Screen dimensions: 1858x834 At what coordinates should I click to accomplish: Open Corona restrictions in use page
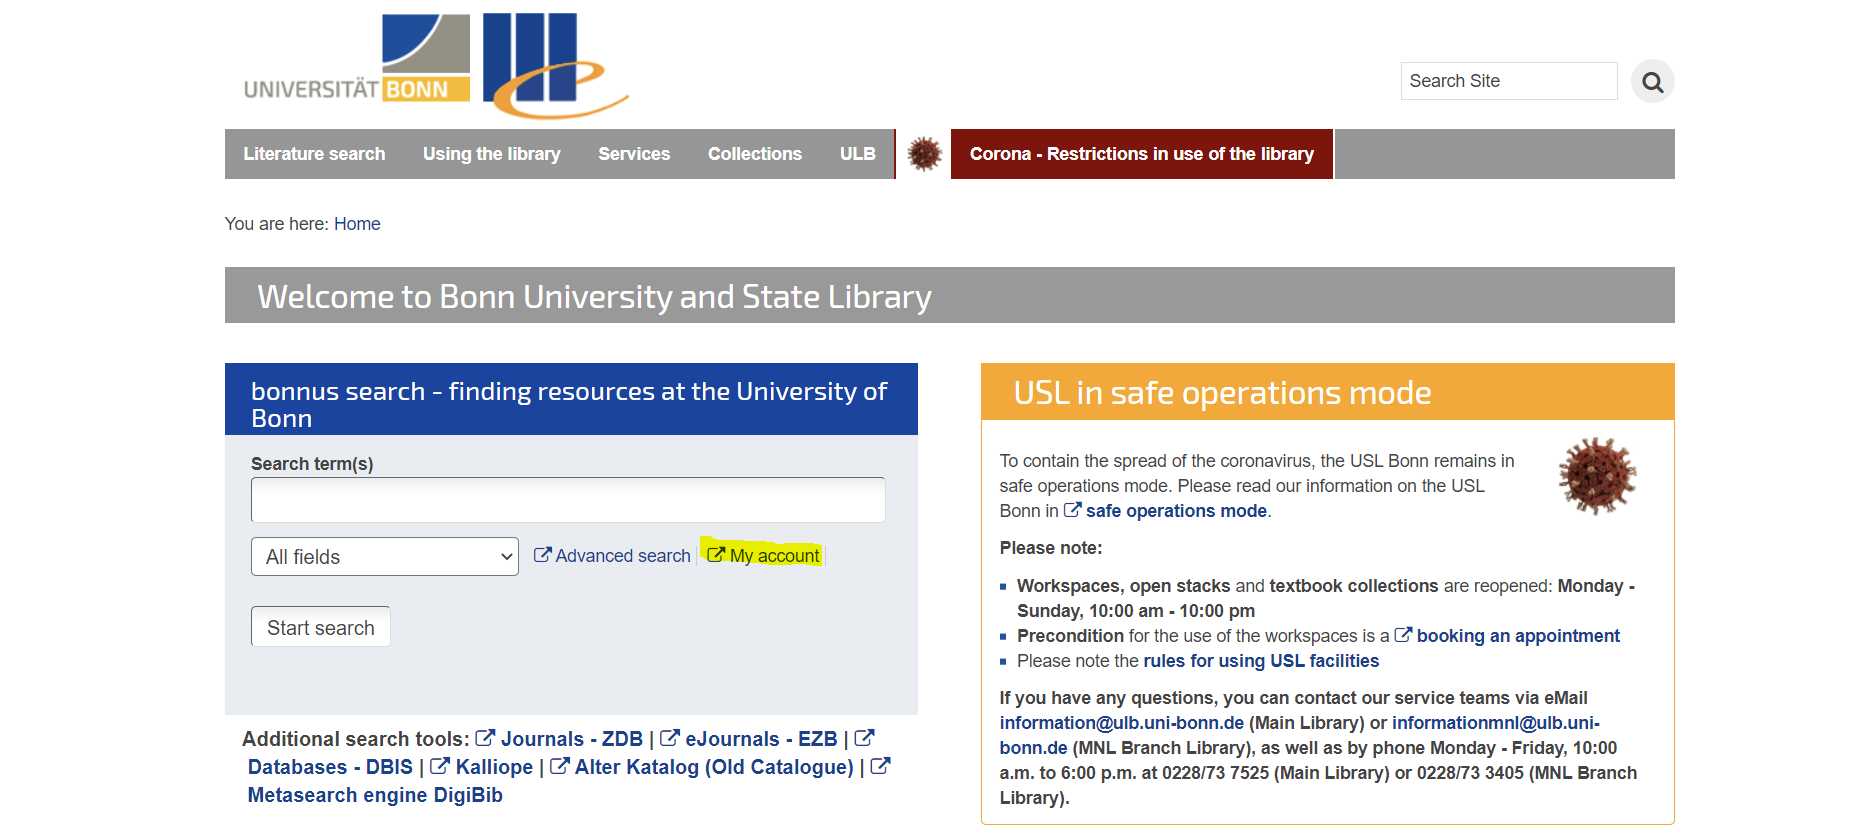(1141, 154)
